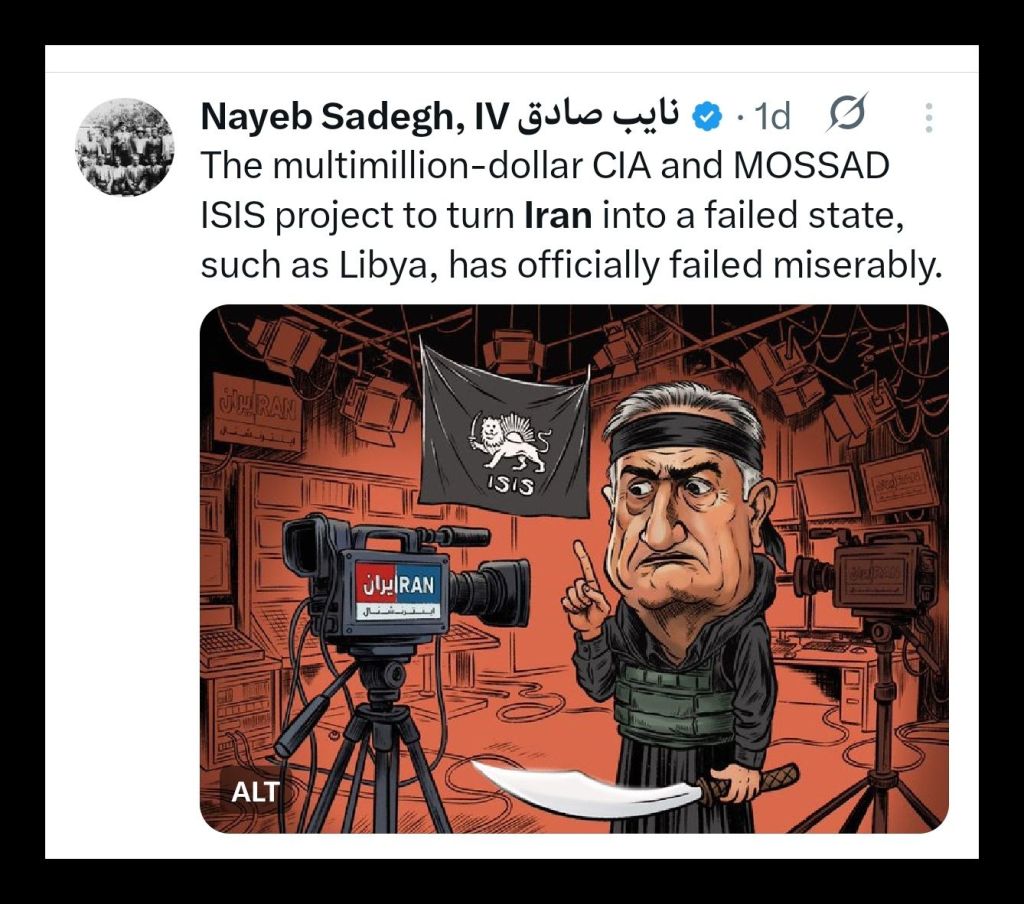Click the word MOSSAD in tweet text
Image resolution: width=1024 pixels, height=904 pixels.
pyautogui.click(x=811, y=166)
